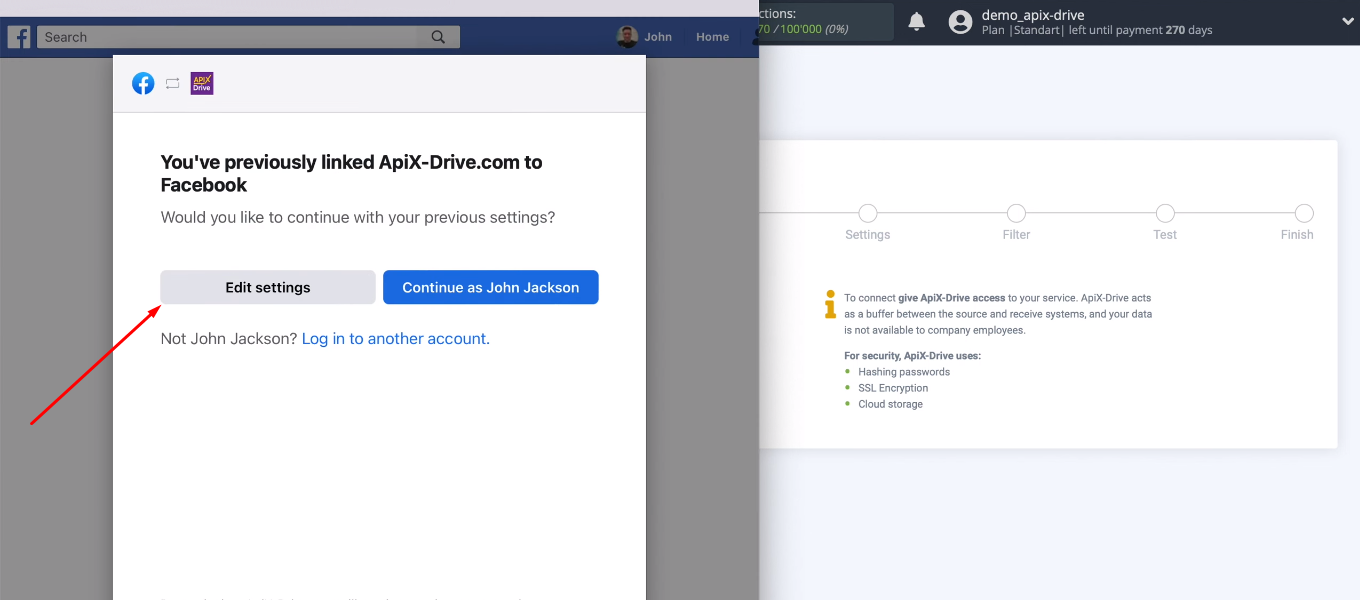Screen dimensions: 1360x600
Task: Select the Settings step circle
Action: [x=868, y=213]
